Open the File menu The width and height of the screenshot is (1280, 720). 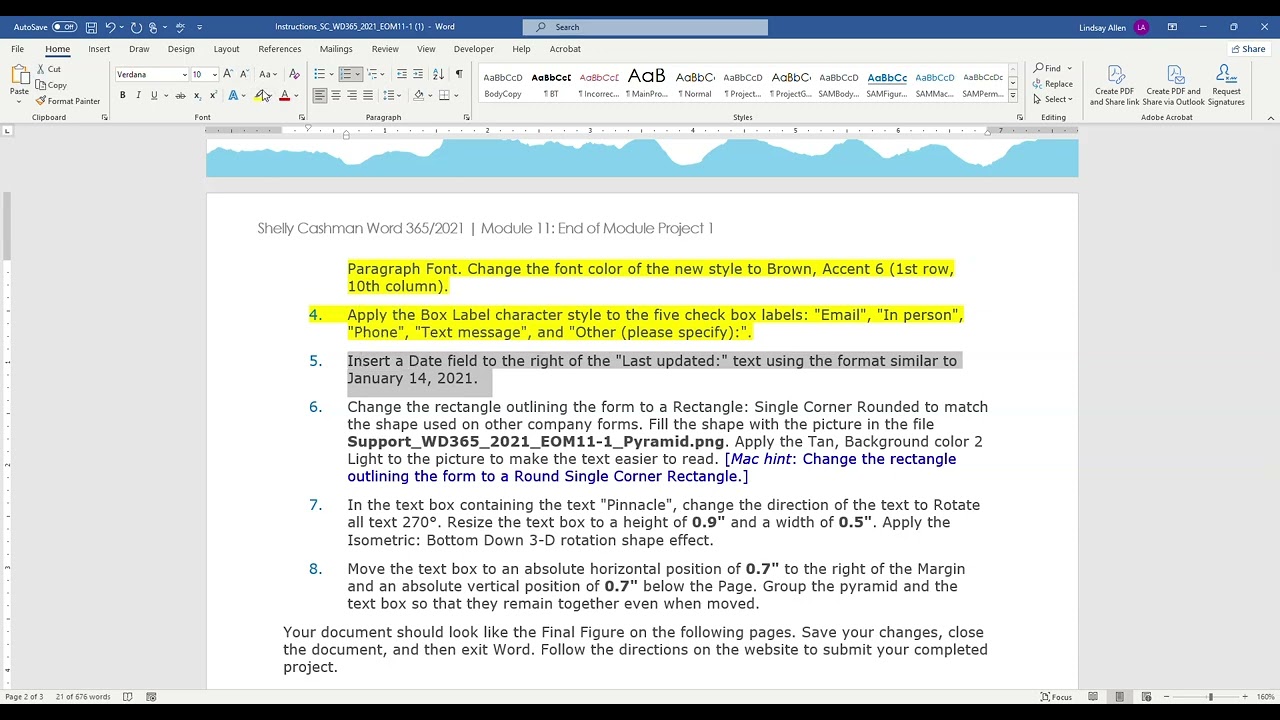pyautogui.click(x=17, y=49)
